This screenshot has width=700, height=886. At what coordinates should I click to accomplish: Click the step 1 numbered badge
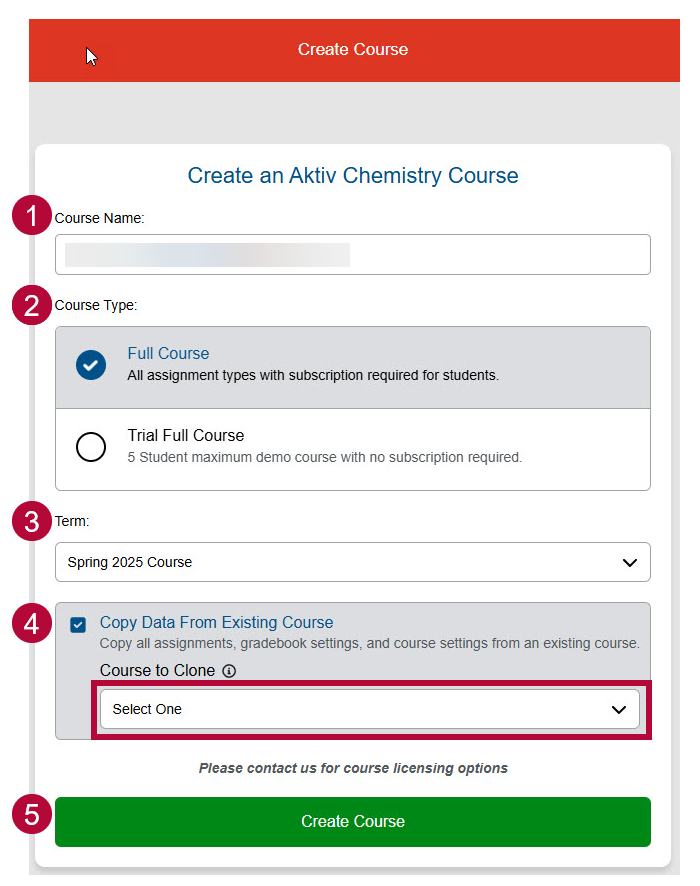(x=32, y=217)
